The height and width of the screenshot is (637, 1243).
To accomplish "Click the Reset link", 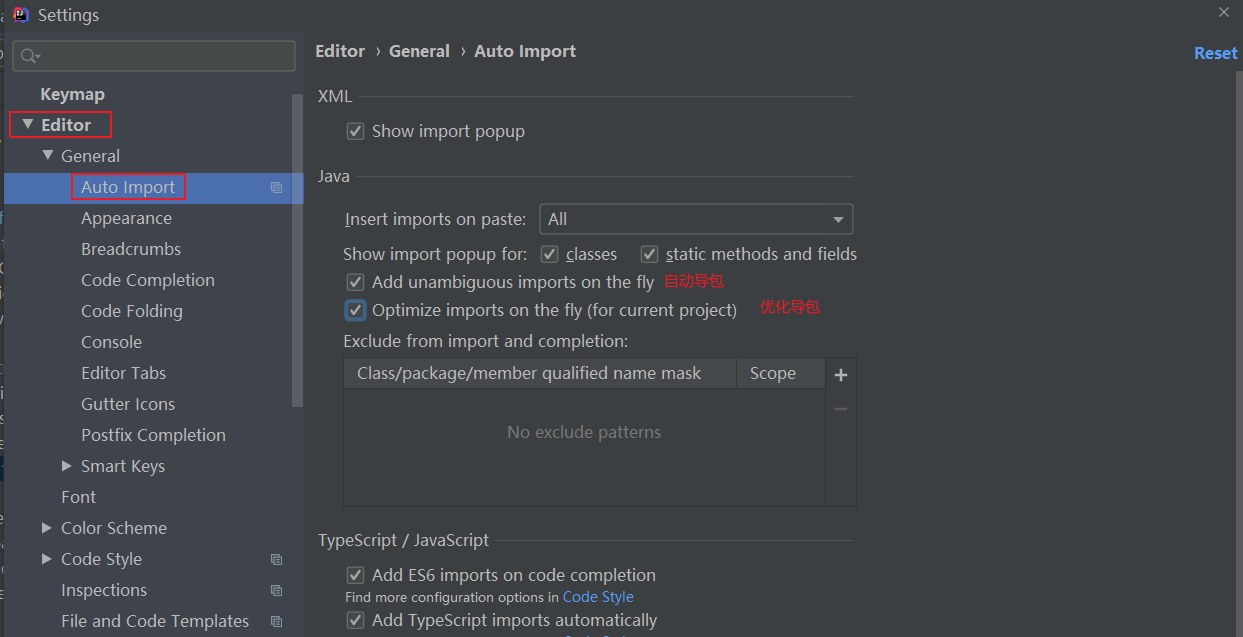I will tap(1215, 53).
